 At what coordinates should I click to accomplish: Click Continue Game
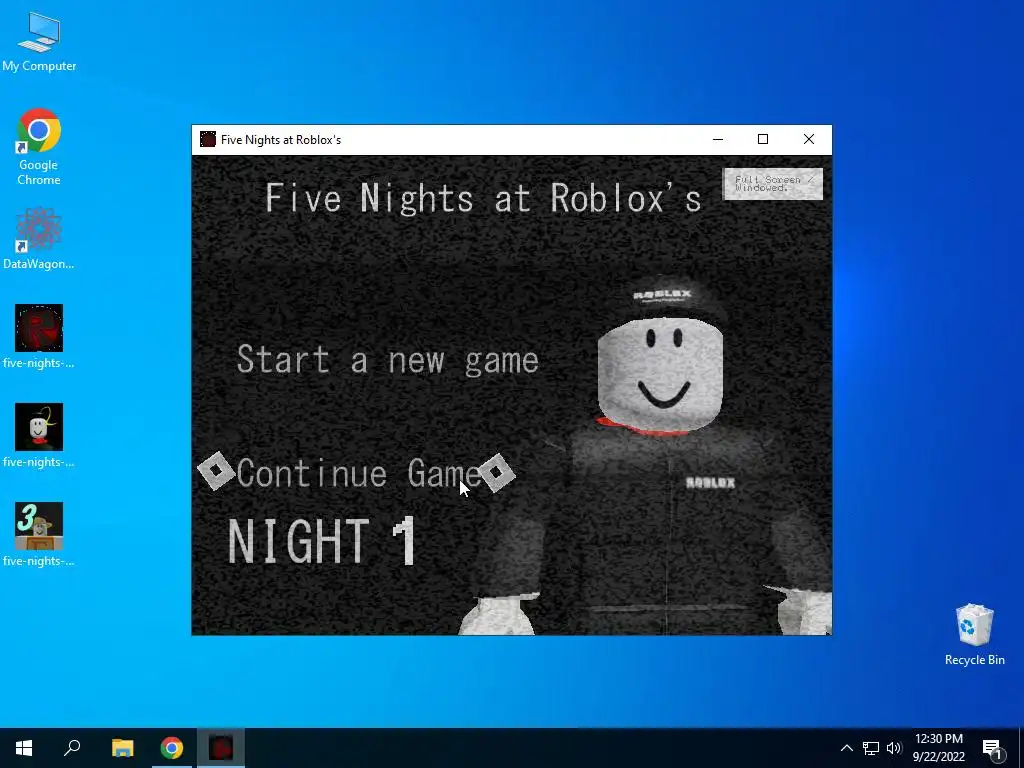pos(359,473)
